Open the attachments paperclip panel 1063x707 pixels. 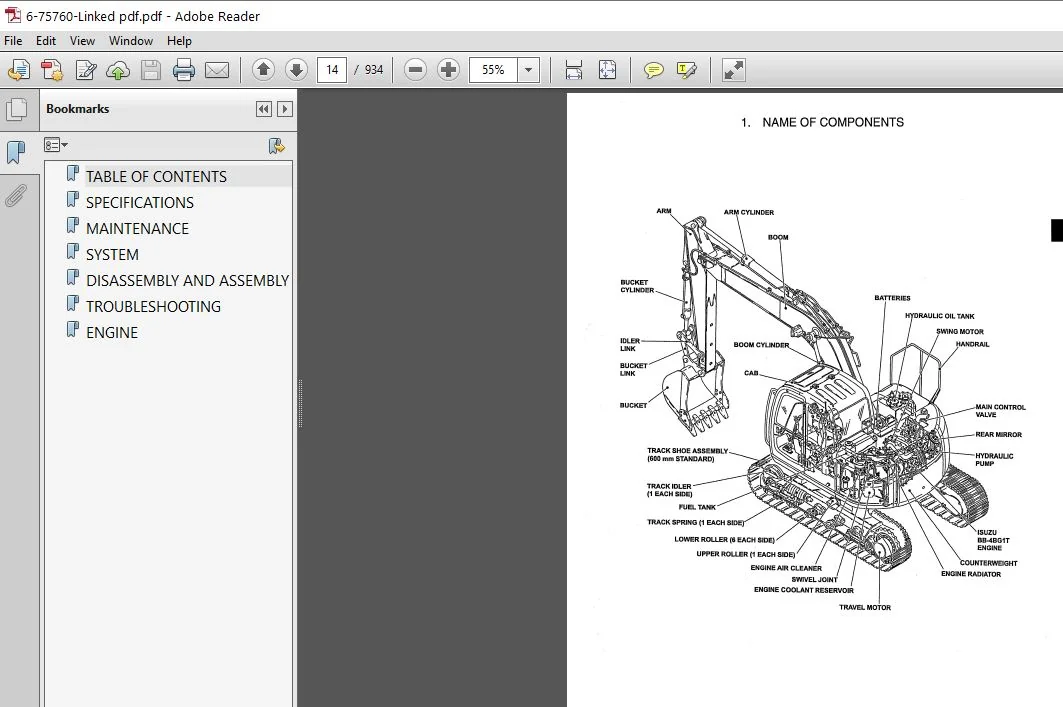coord(16,195)
